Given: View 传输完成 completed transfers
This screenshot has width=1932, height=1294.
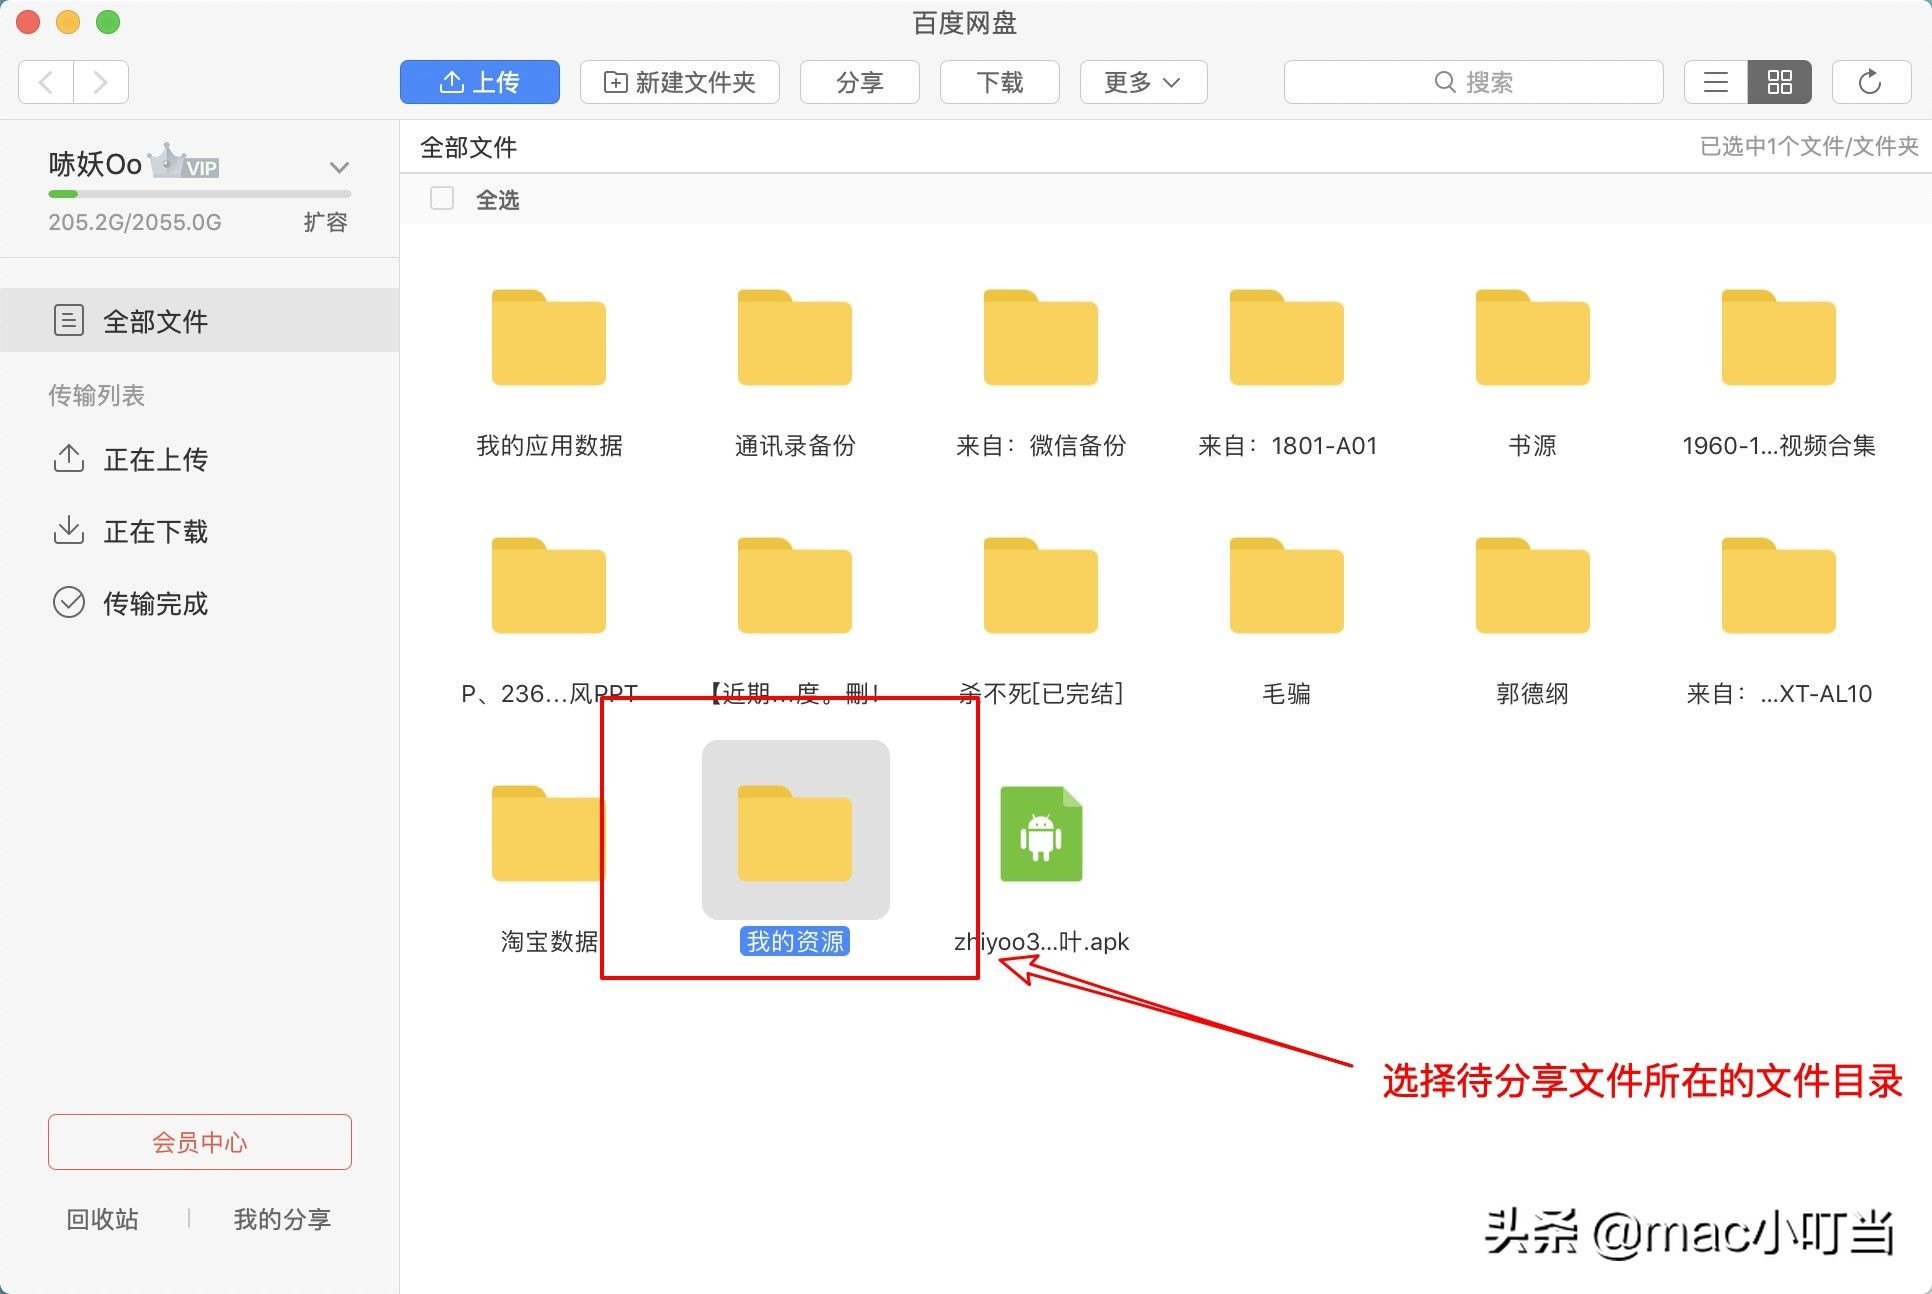Looking at the screenshot, I should click(x=154, y=603).
